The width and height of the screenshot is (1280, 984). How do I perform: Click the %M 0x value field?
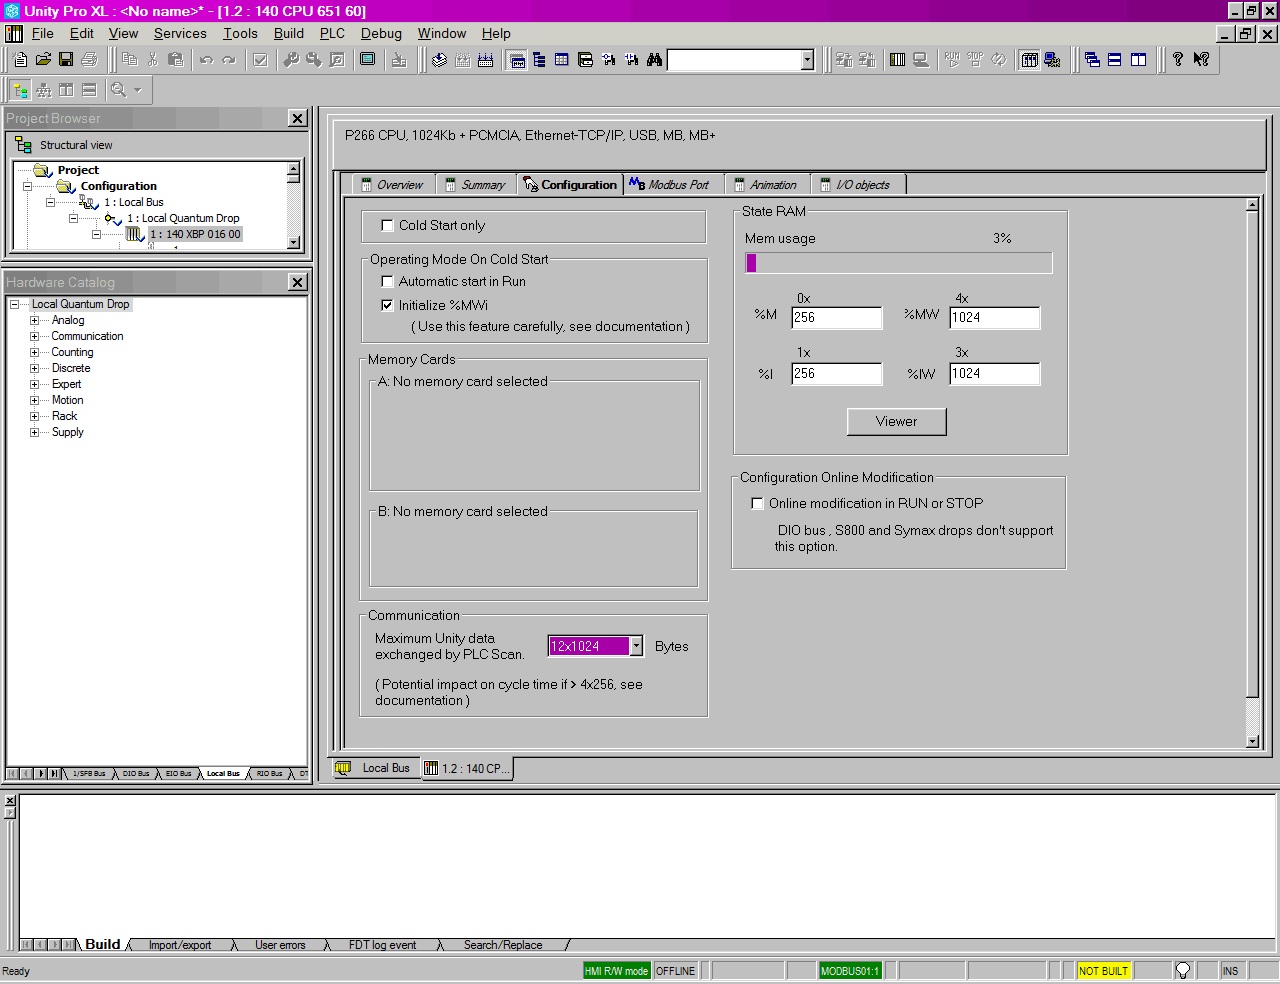click(837, 318)
